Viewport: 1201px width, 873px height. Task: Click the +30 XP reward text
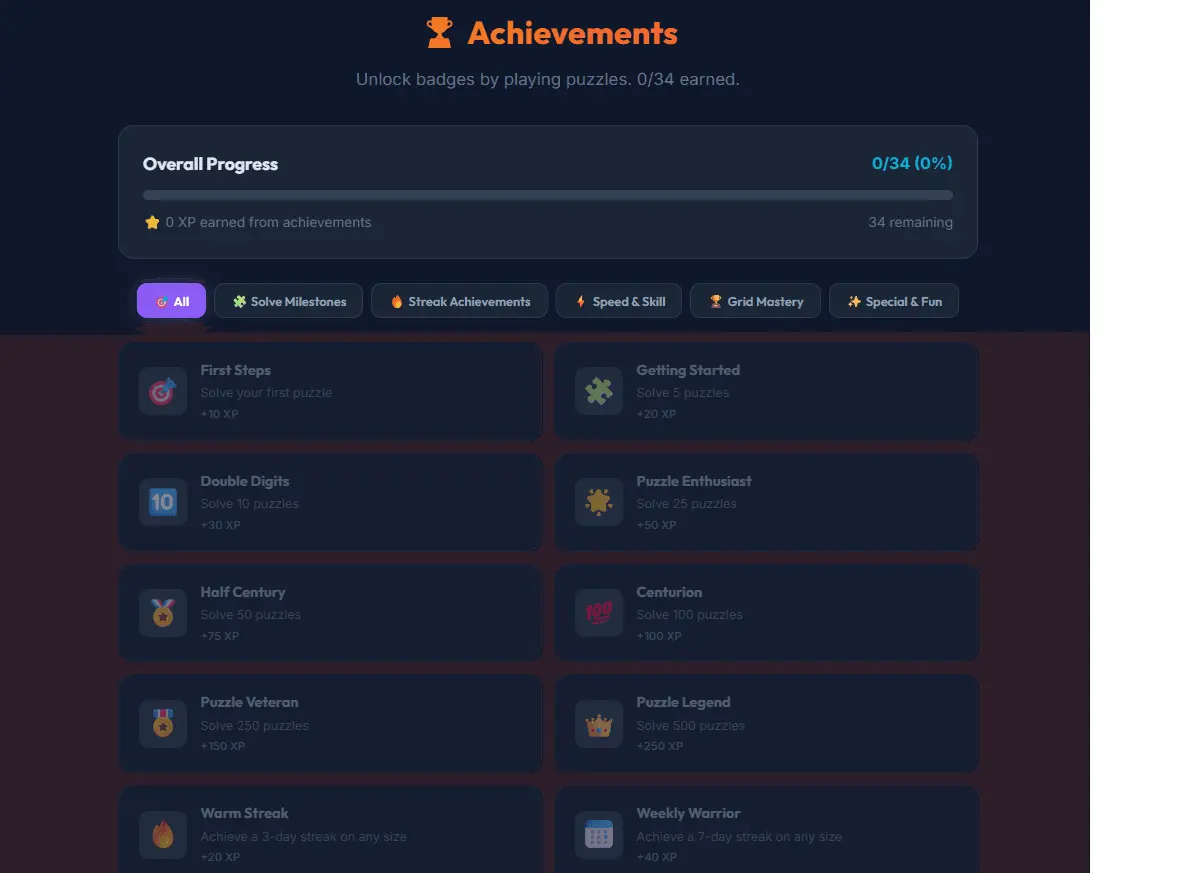point(220,525)
